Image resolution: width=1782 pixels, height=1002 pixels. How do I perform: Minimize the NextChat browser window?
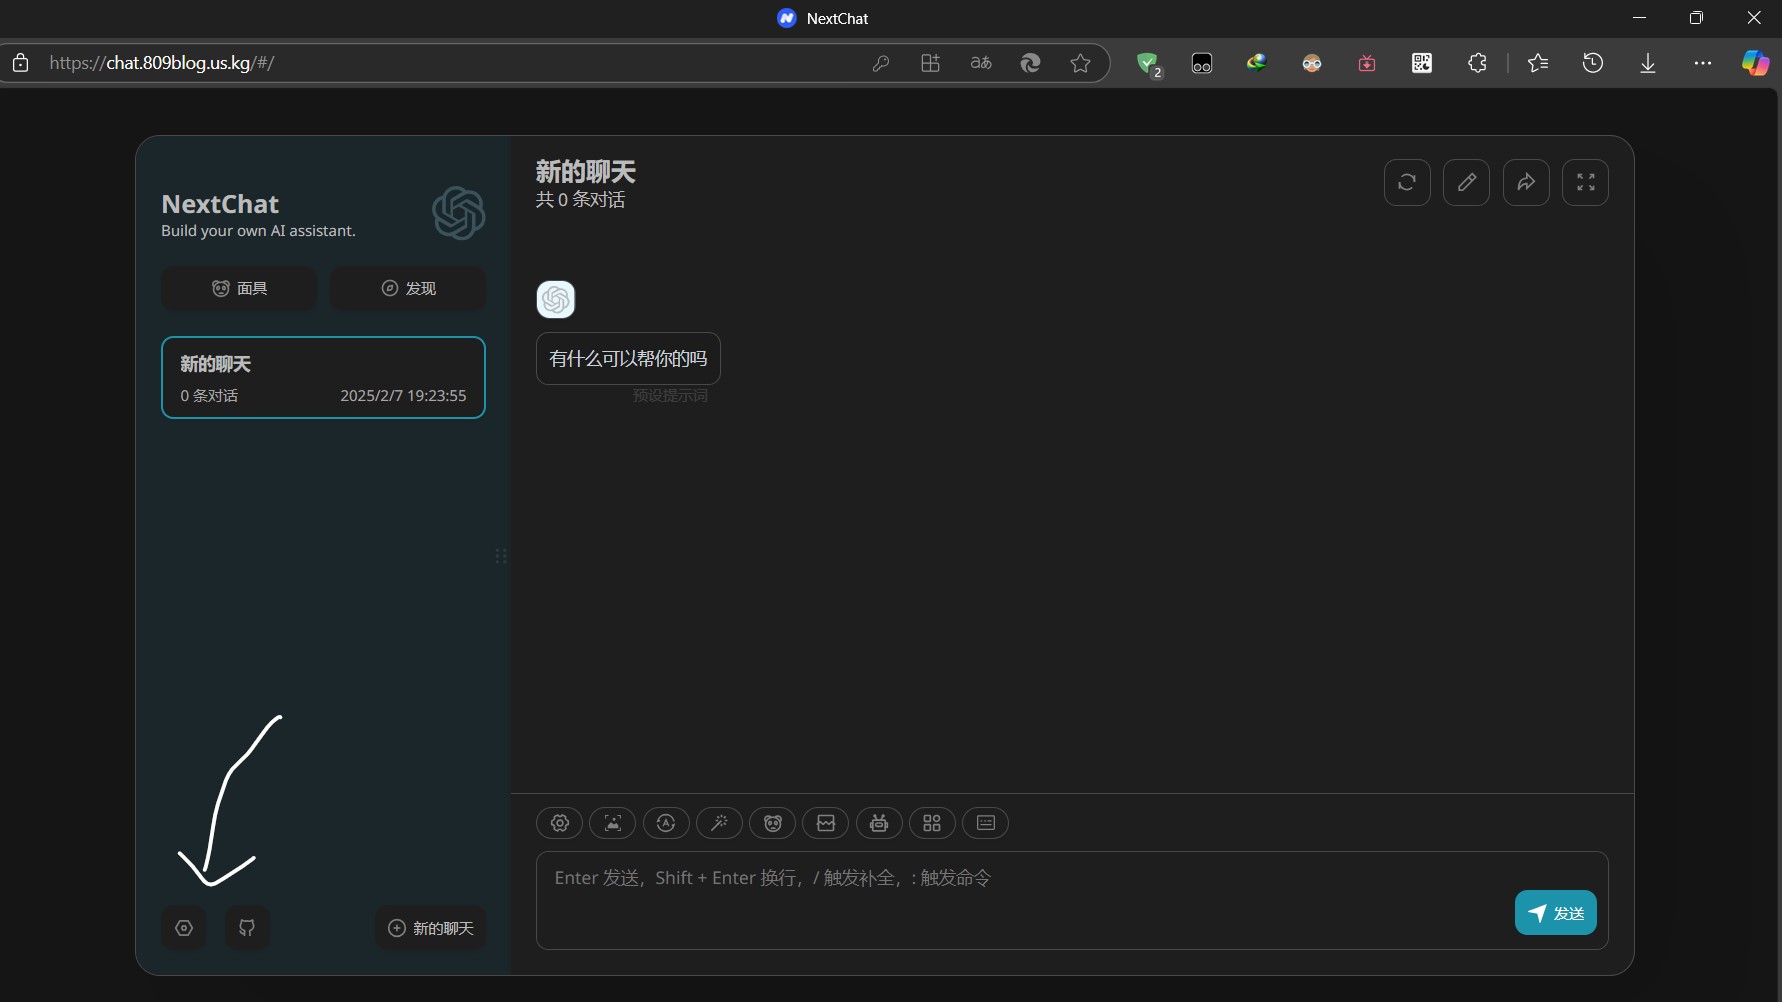point(1639,18)
